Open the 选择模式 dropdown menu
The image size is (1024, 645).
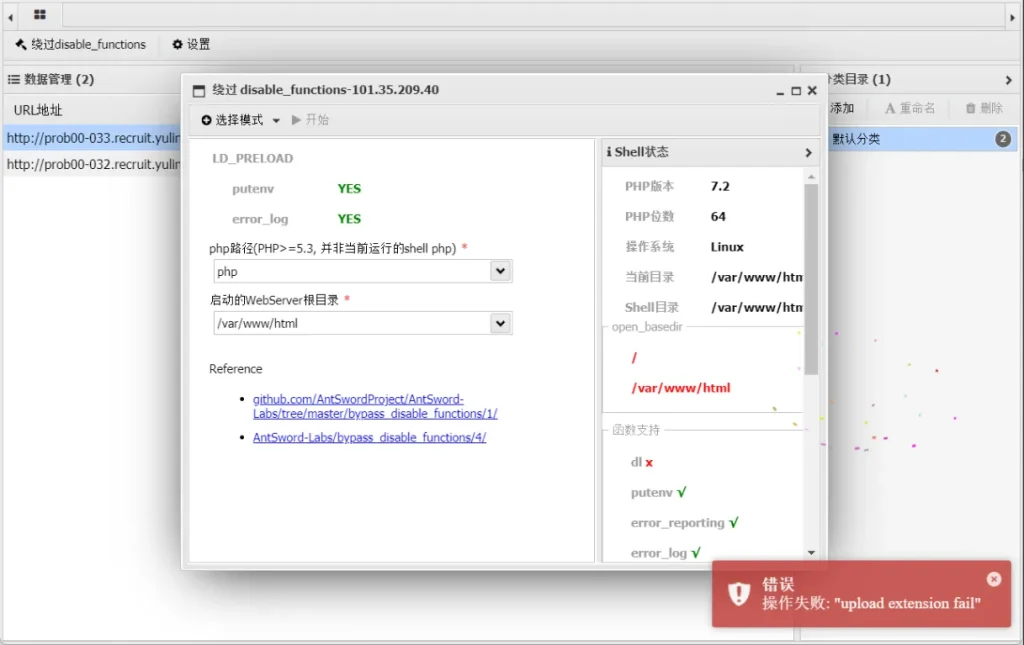(x=241, y=120)
